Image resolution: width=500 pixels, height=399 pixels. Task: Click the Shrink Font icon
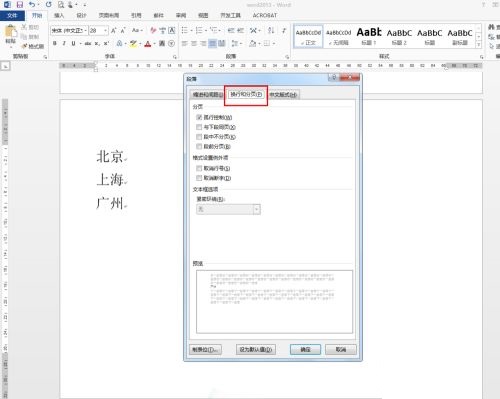(x=123, y=31)
